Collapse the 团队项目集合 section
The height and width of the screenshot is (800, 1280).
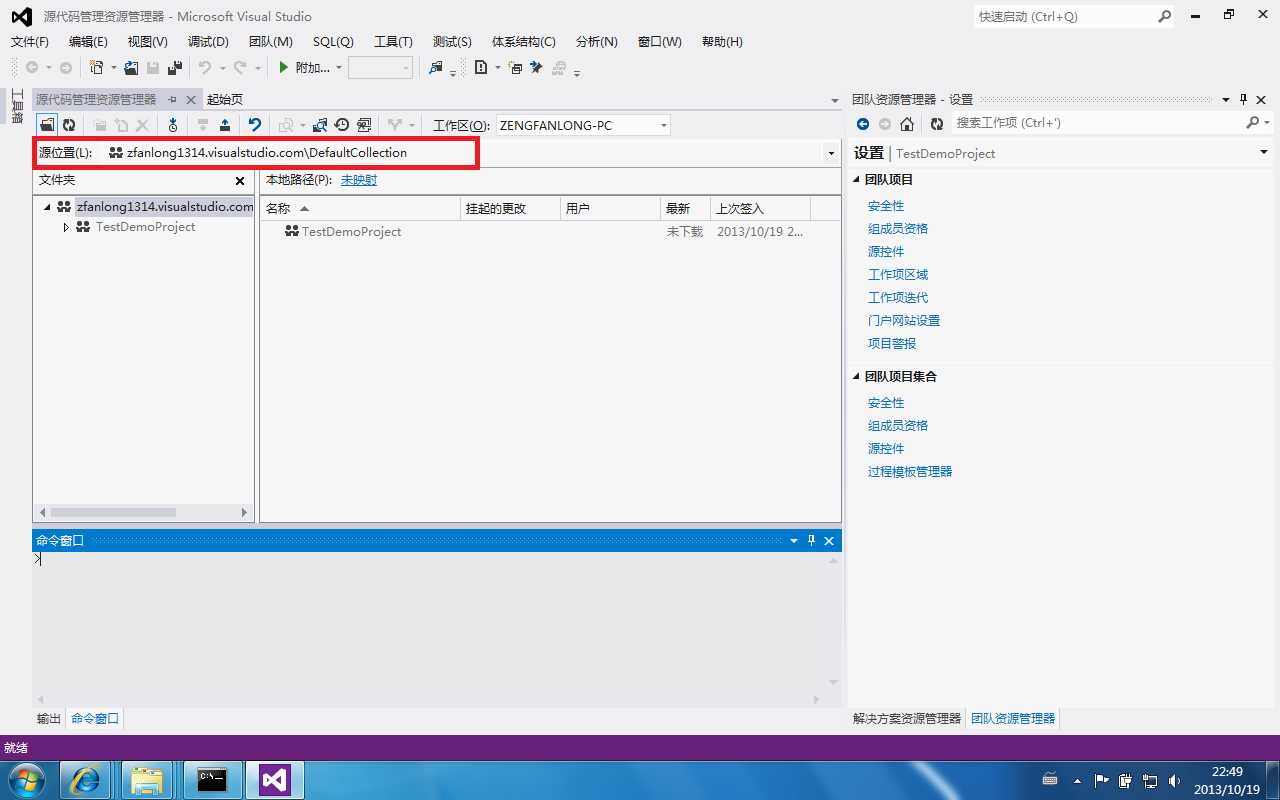[856, 377]
